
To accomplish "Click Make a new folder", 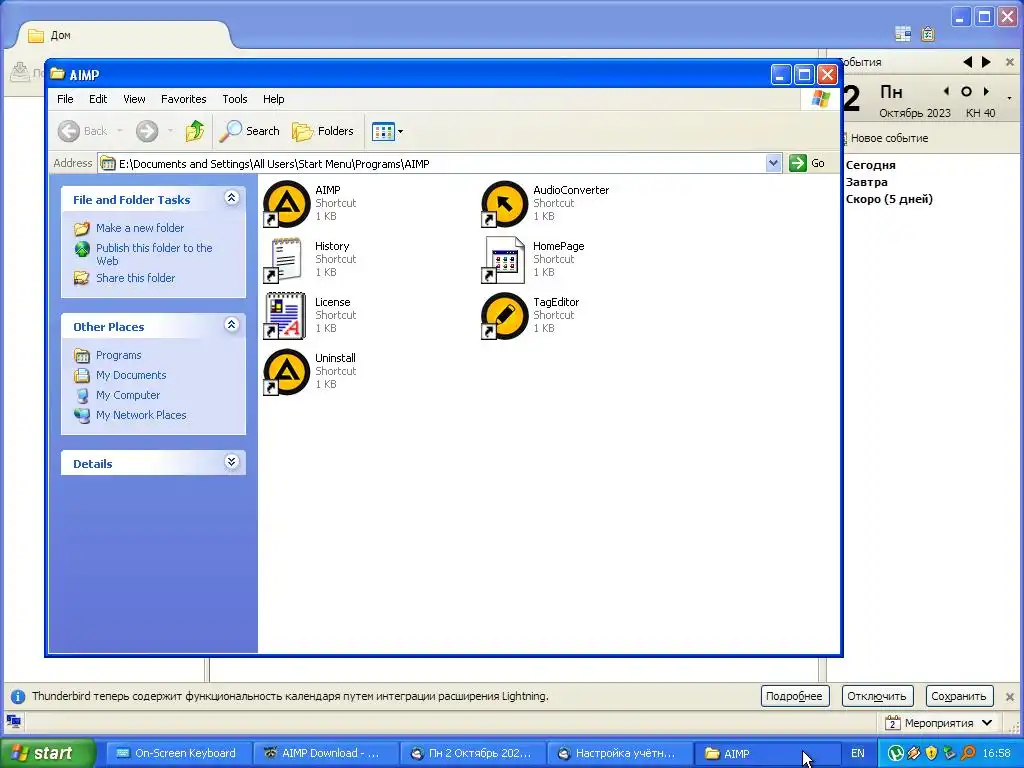I will coord(140,228).
